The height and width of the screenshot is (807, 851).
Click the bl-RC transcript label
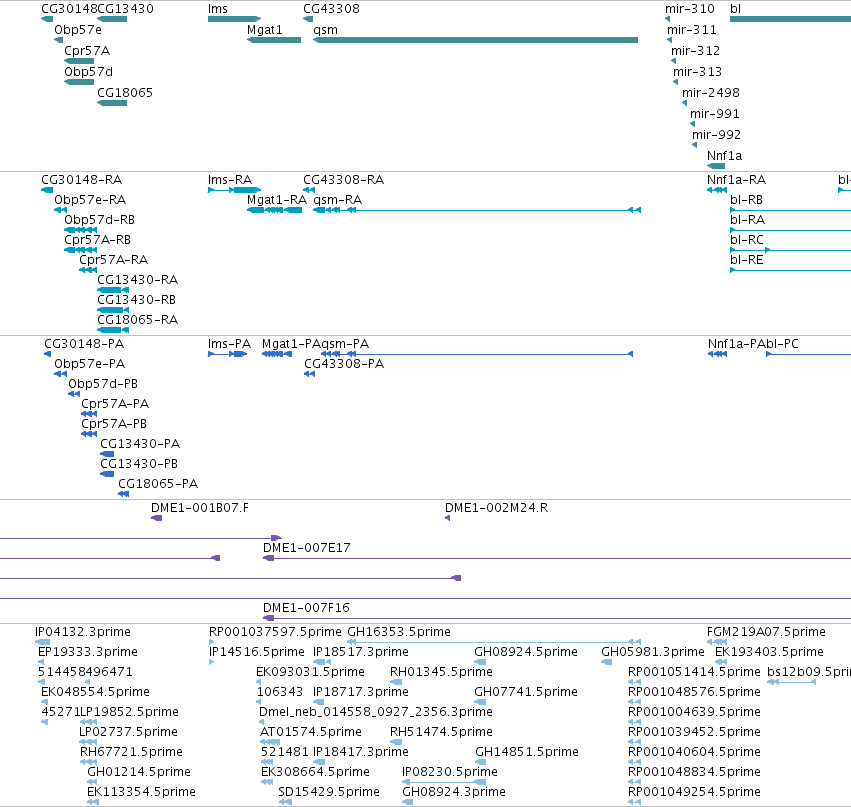[747, 240]
